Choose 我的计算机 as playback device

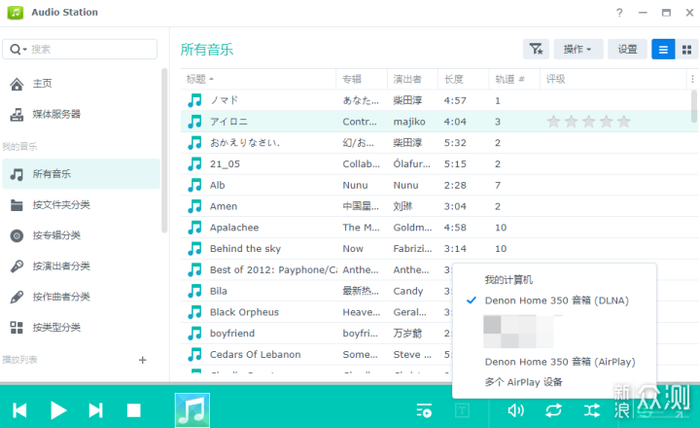click(509, 279)
